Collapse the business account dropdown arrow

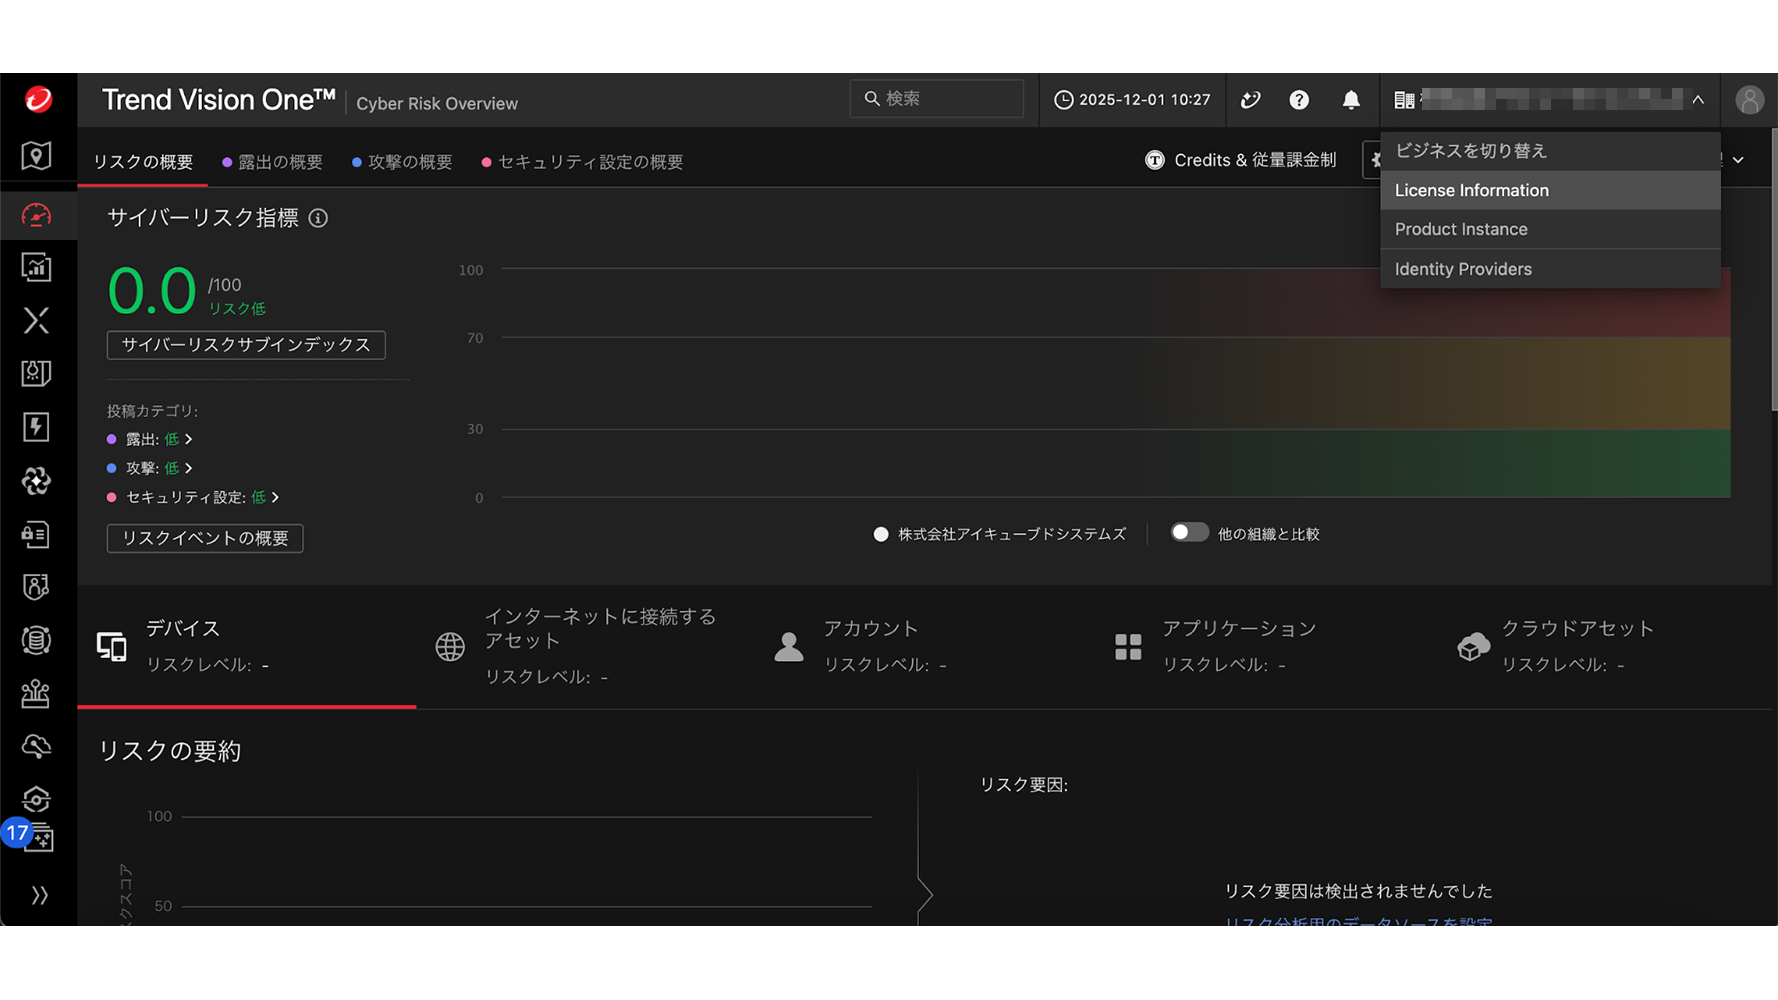(x=1697, y=100)
